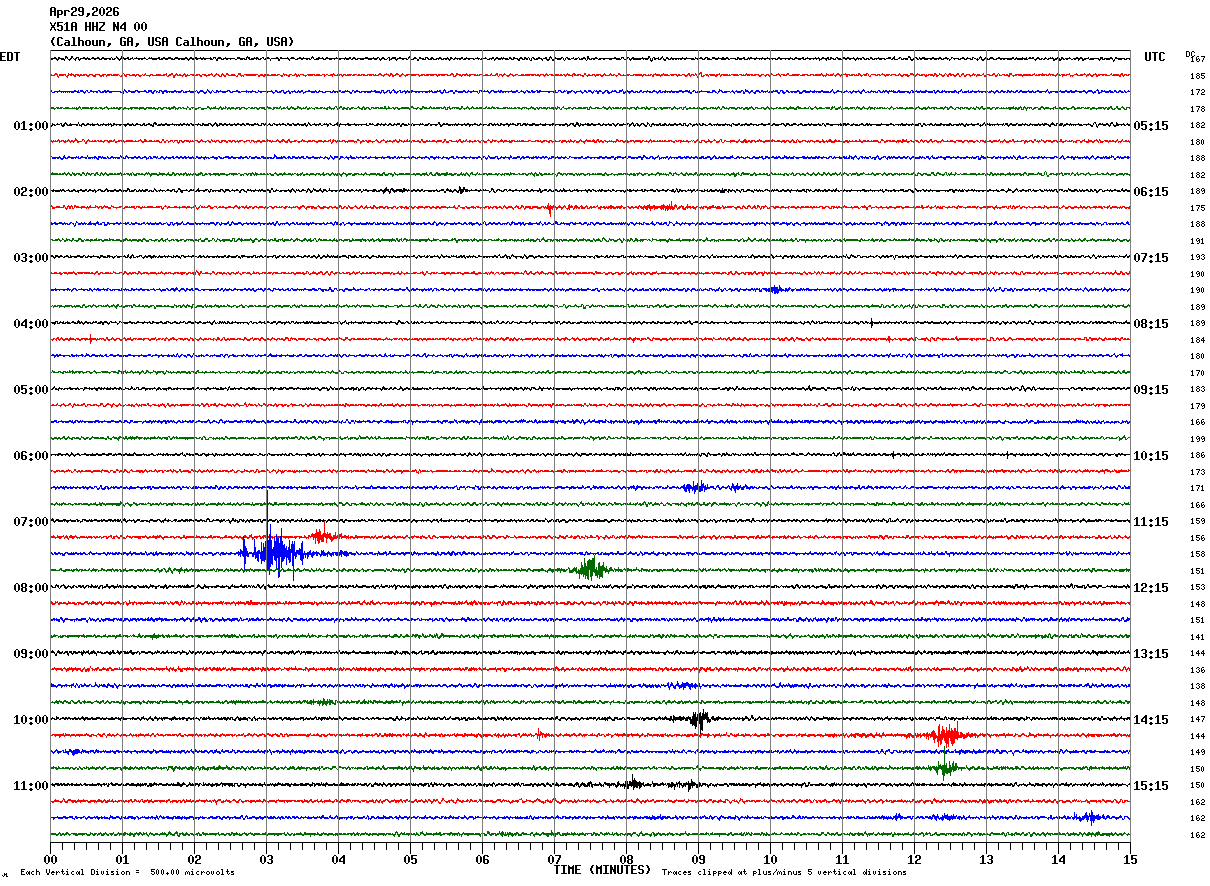Click the "04:00" EDT time label
Screen dimensions: 1210x886
[31, 324]
